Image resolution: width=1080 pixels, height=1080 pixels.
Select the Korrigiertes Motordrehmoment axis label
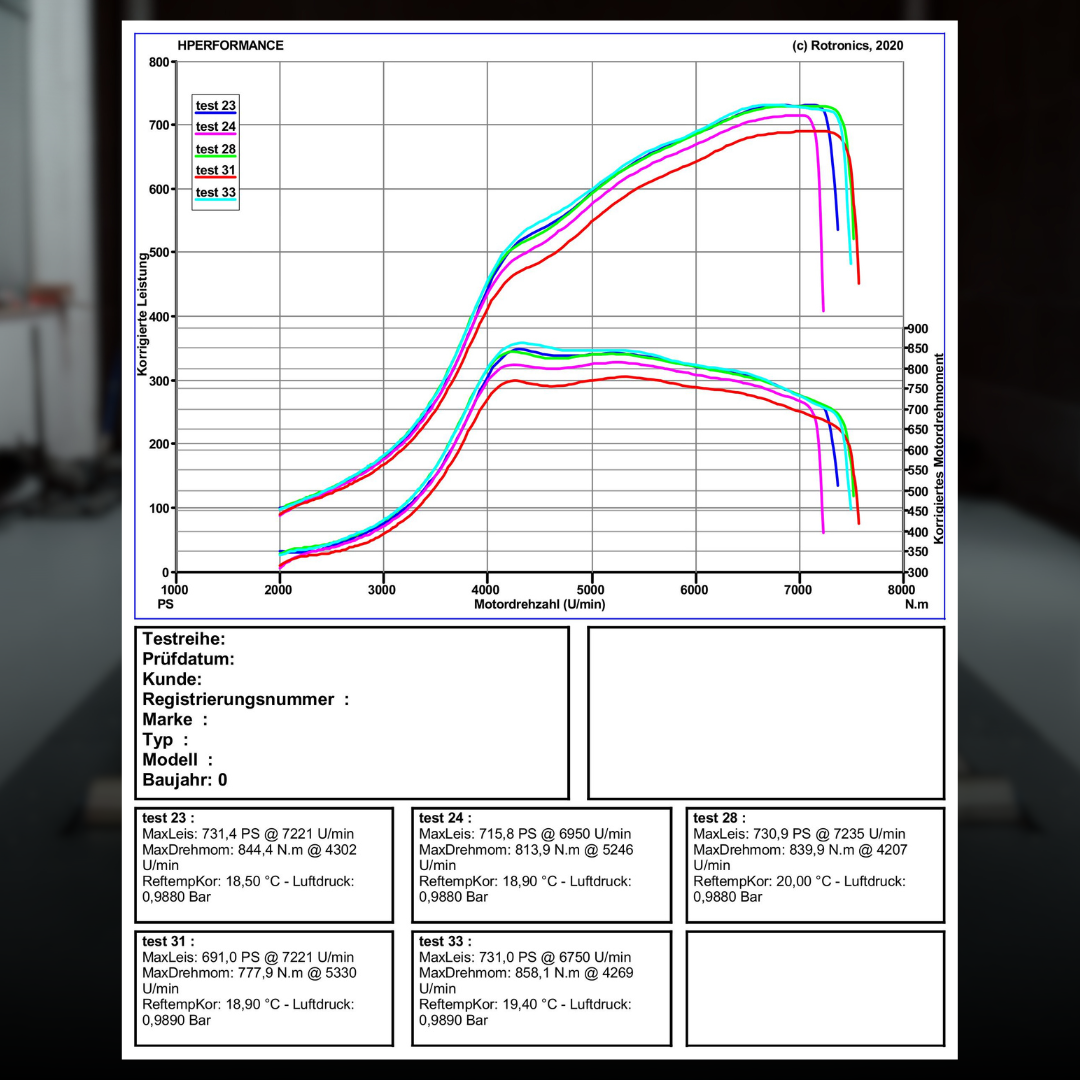pos(939,448)
